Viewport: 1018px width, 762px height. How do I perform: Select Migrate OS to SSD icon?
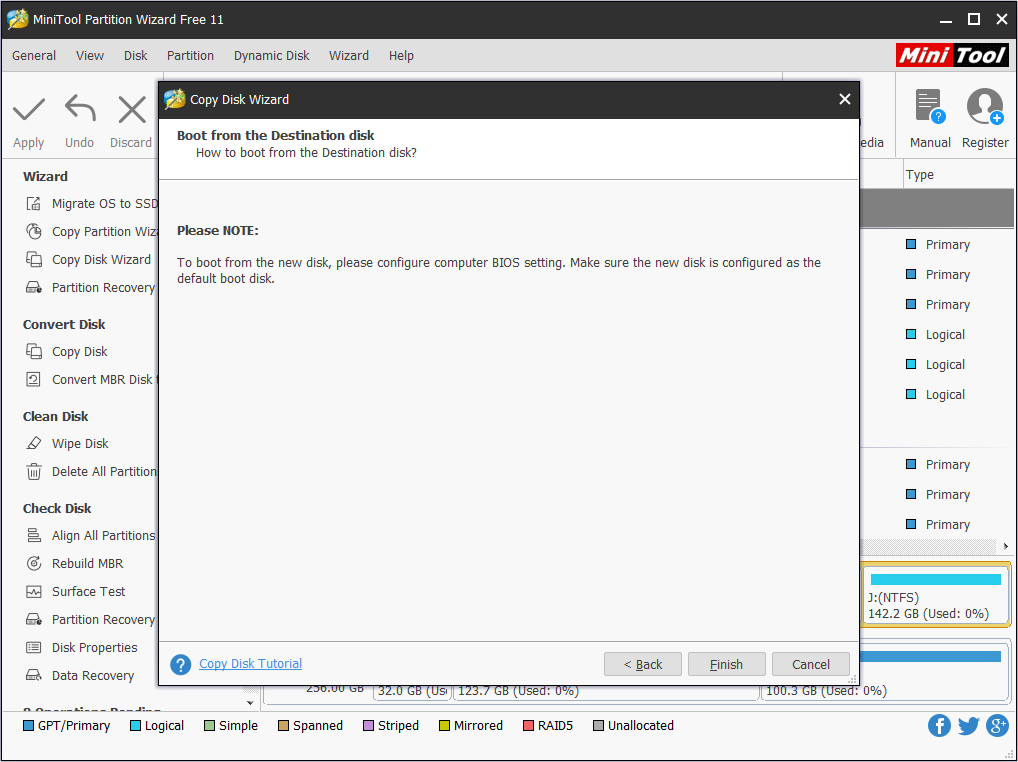point(33,204)
